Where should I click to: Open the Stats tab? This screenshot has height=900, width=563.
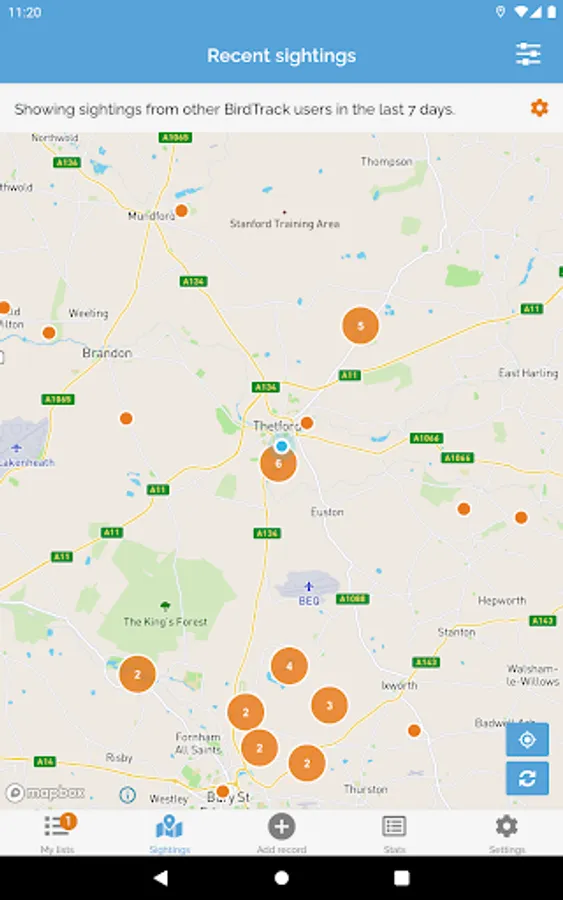(x=394, y=833)
